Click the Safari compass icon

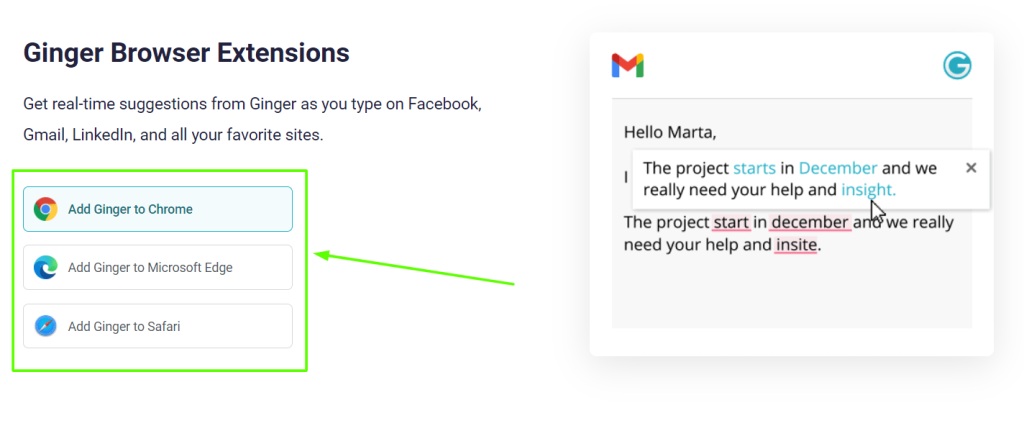pos(45,326)
